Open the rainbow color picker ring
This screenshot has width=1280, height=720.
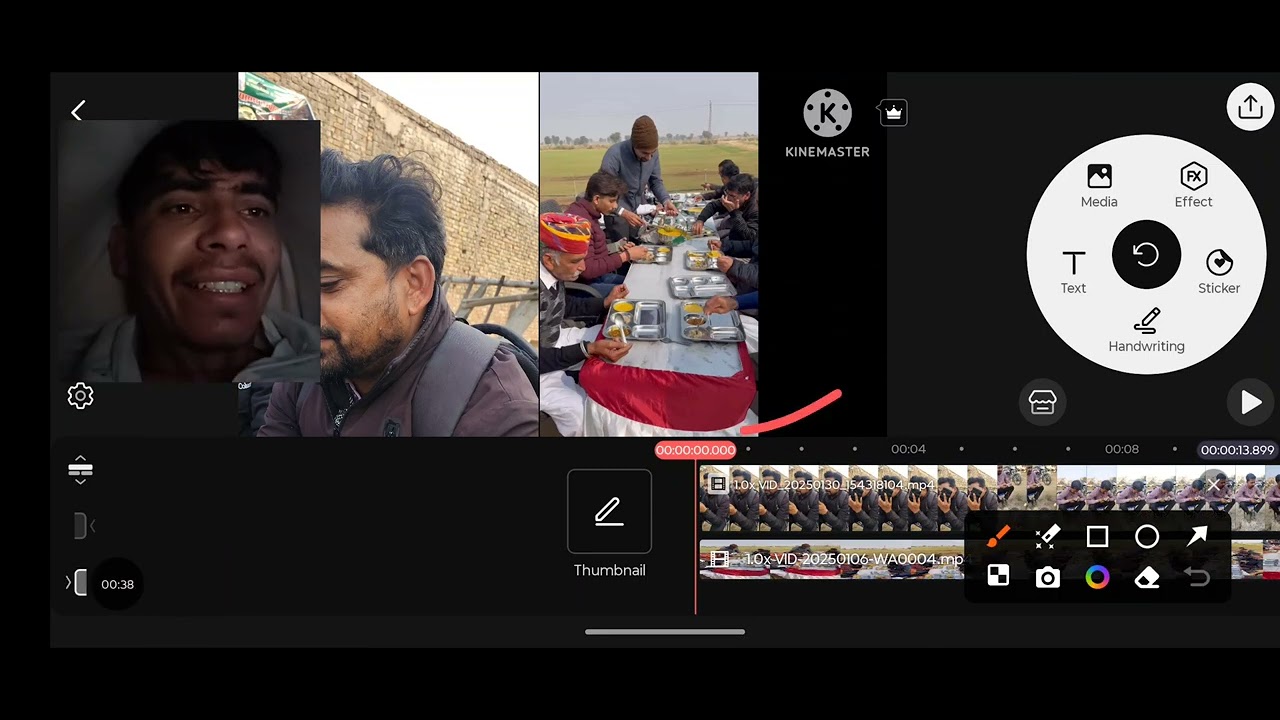coord(1097,577)
